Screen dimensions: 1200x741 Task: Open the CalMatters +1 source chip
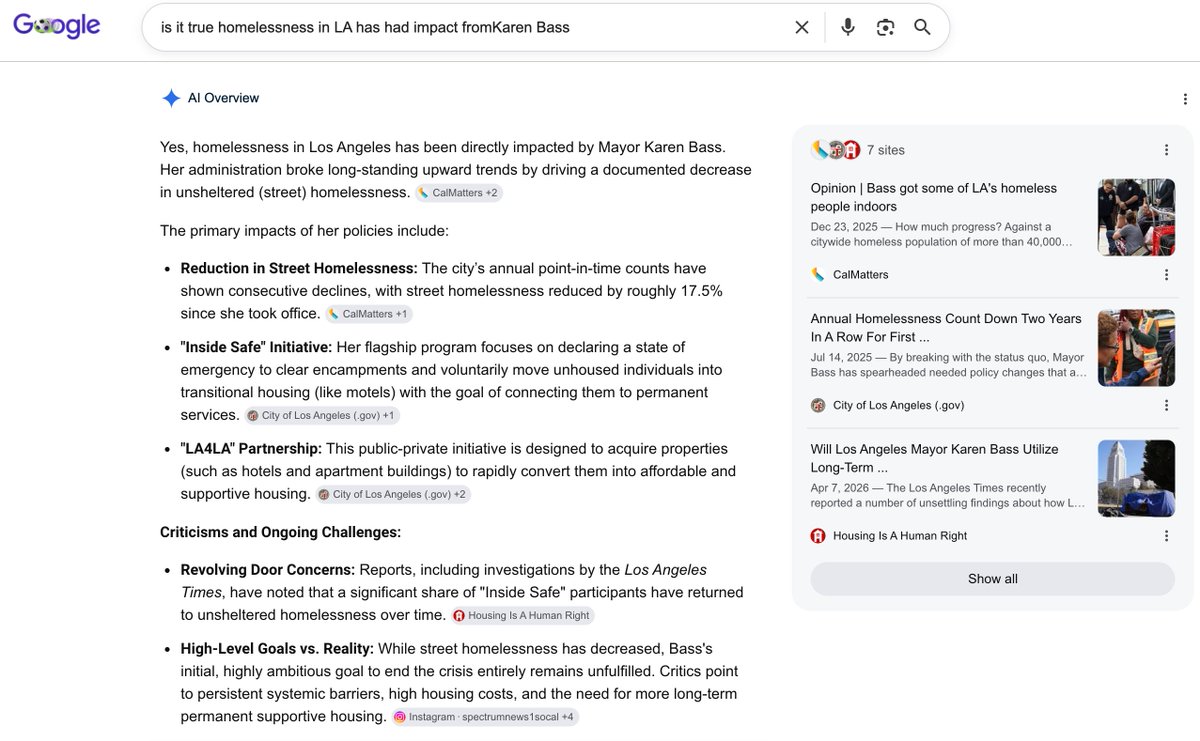pos(369,314)
